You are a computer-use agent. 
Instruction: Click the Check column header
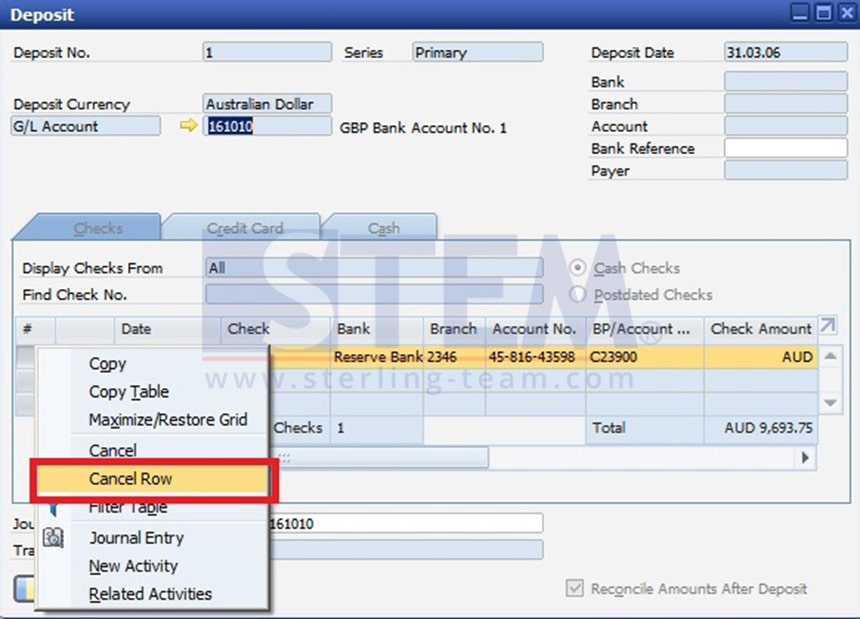coord(275,329)
